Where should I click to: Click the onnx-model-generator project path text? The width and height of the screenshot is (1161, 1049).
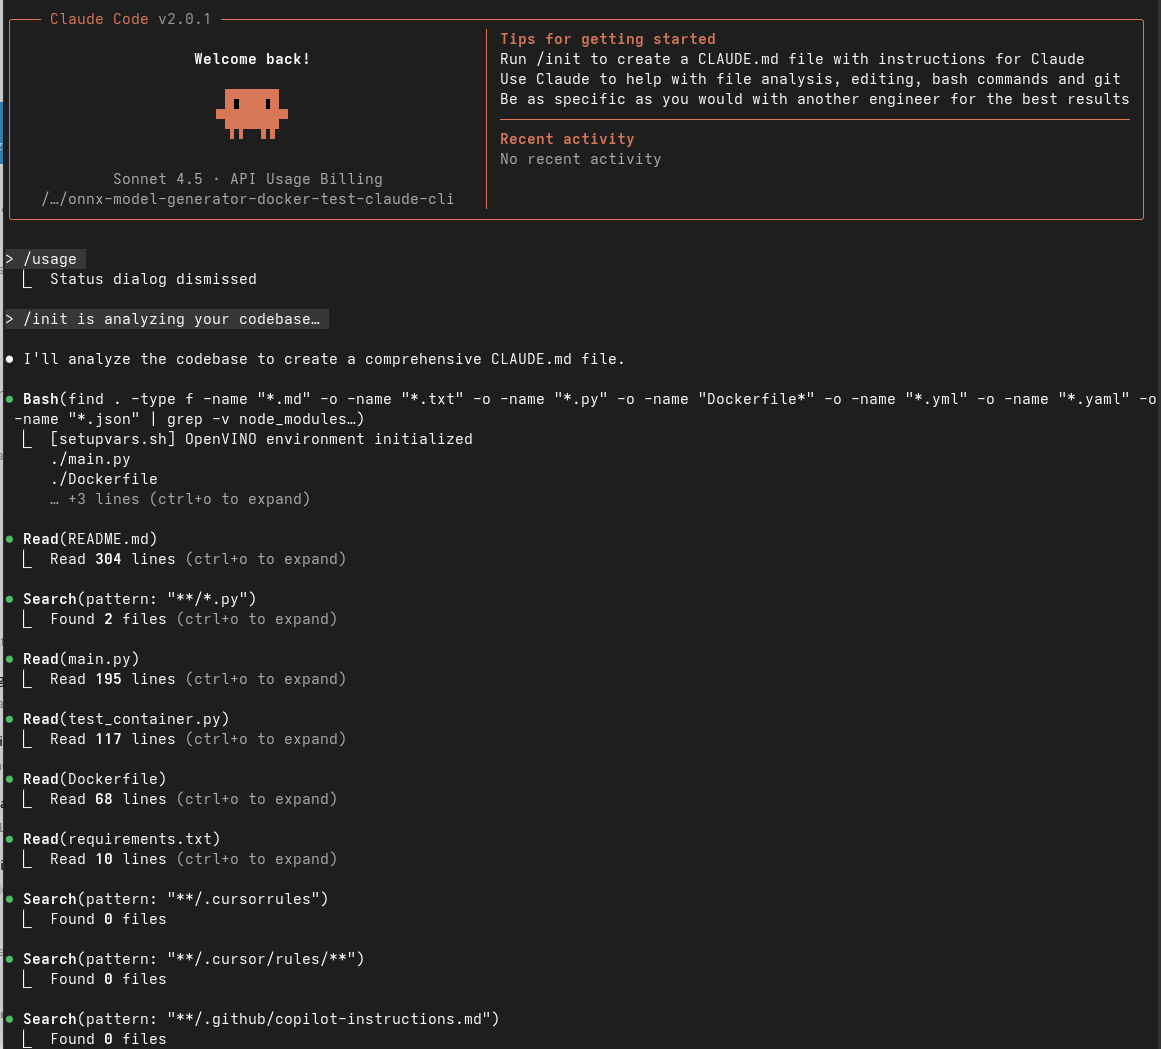click(x=248, y=199)
